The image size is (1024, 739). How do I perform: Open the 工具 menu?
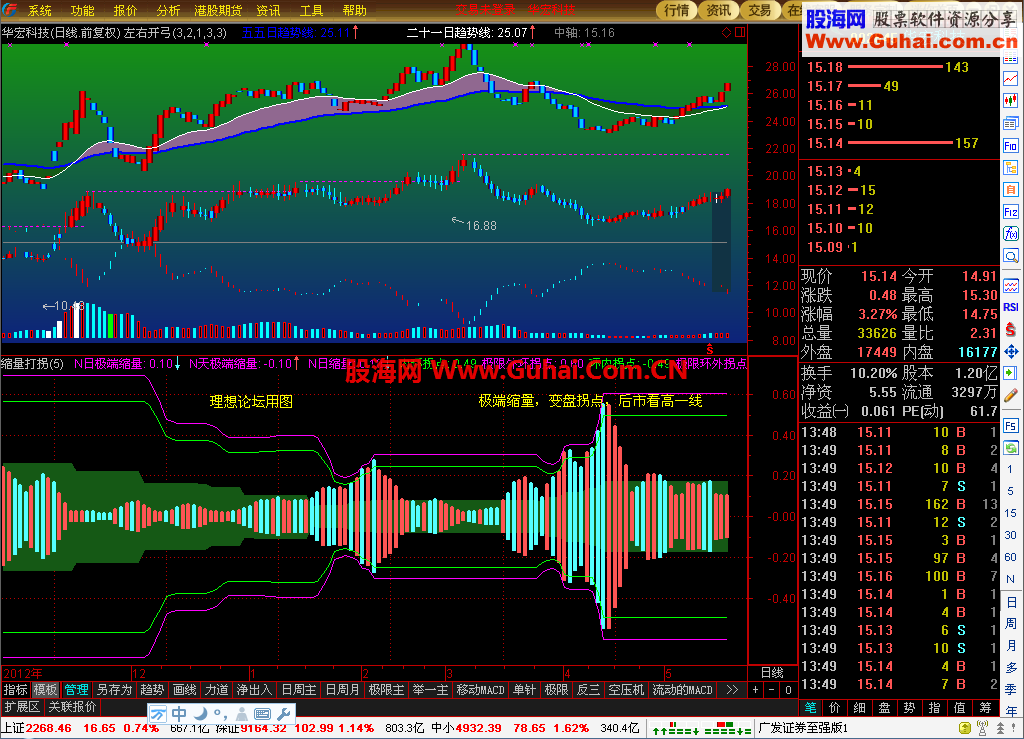[x=311, y=10]
